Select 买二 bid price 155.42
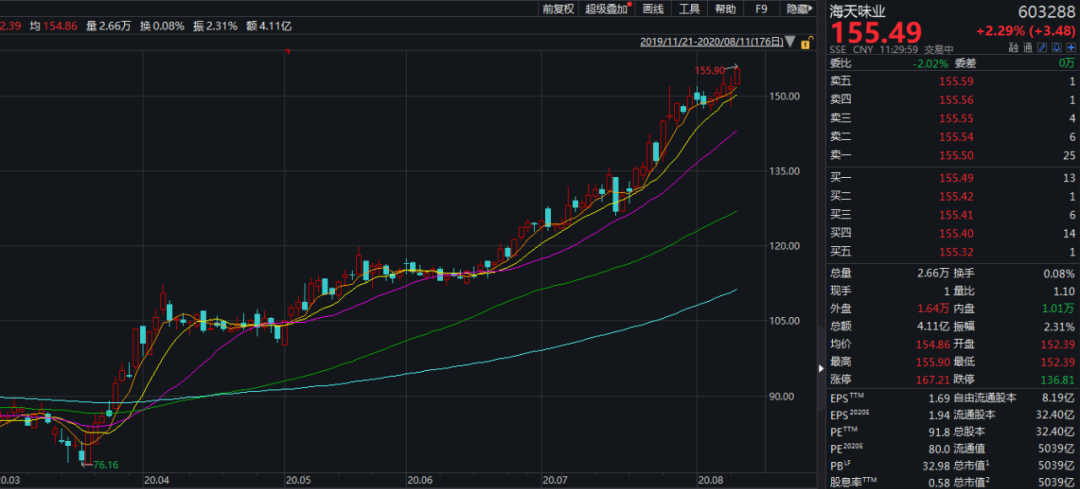Screen dimensions: 1080x489 click(957, 197)
